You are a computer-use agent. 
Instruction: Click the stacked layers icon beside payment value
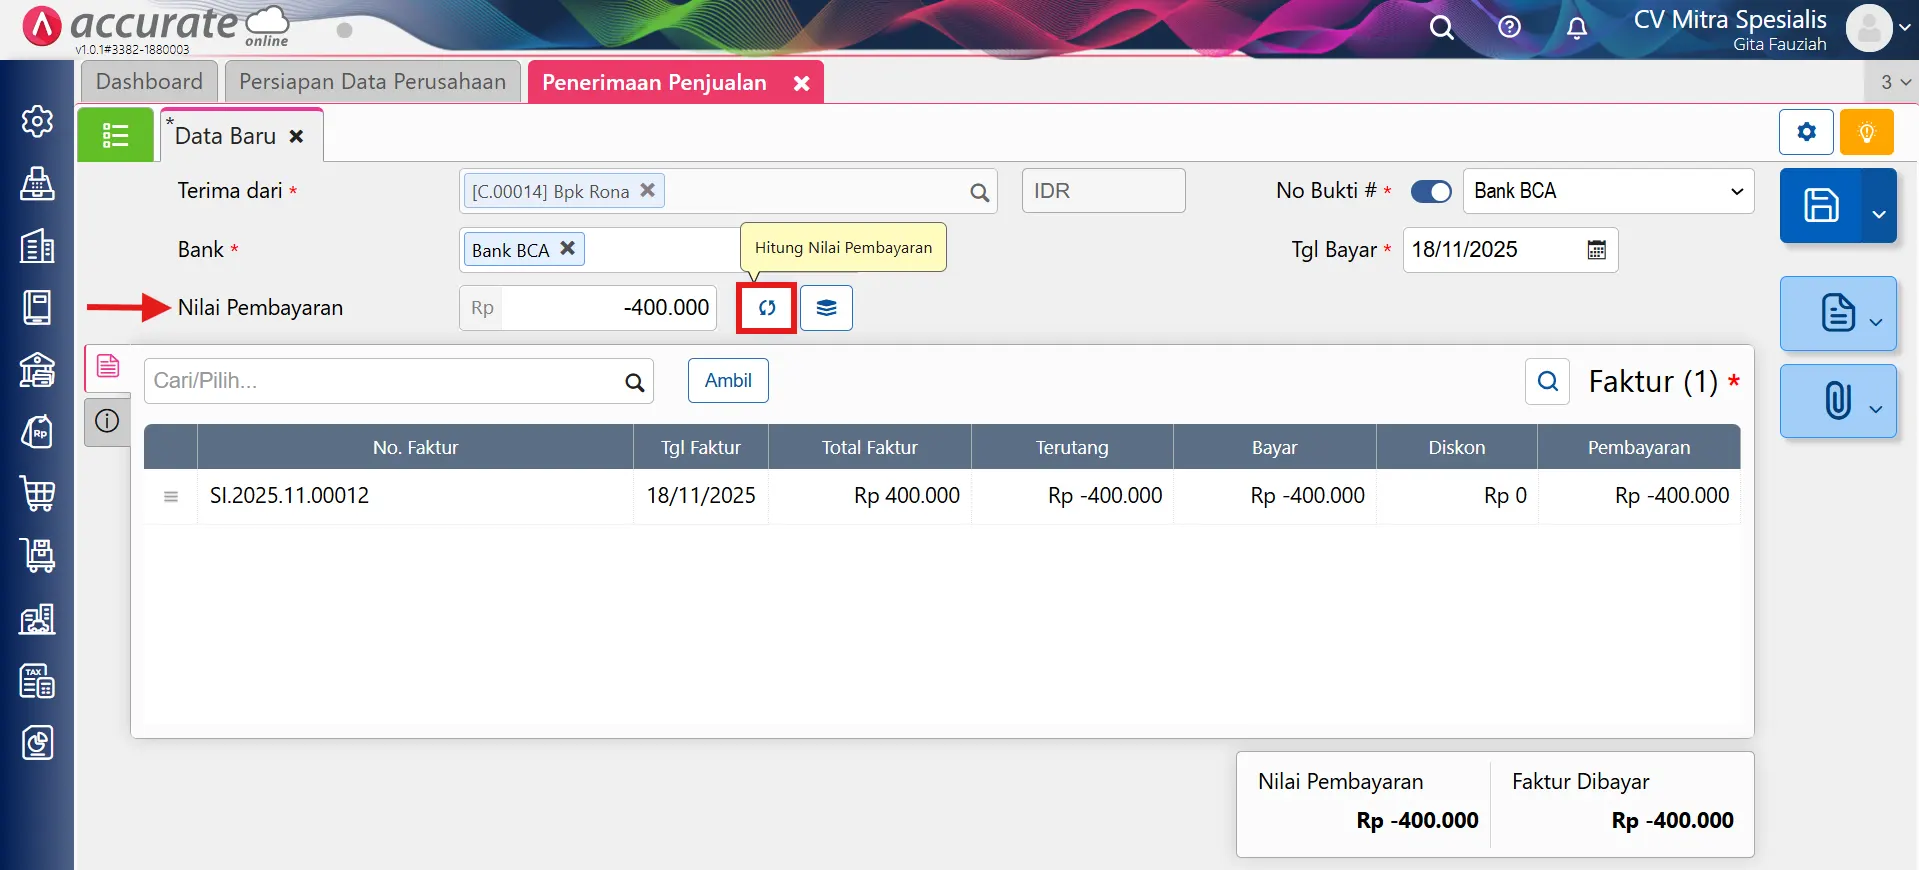[826, 308]
